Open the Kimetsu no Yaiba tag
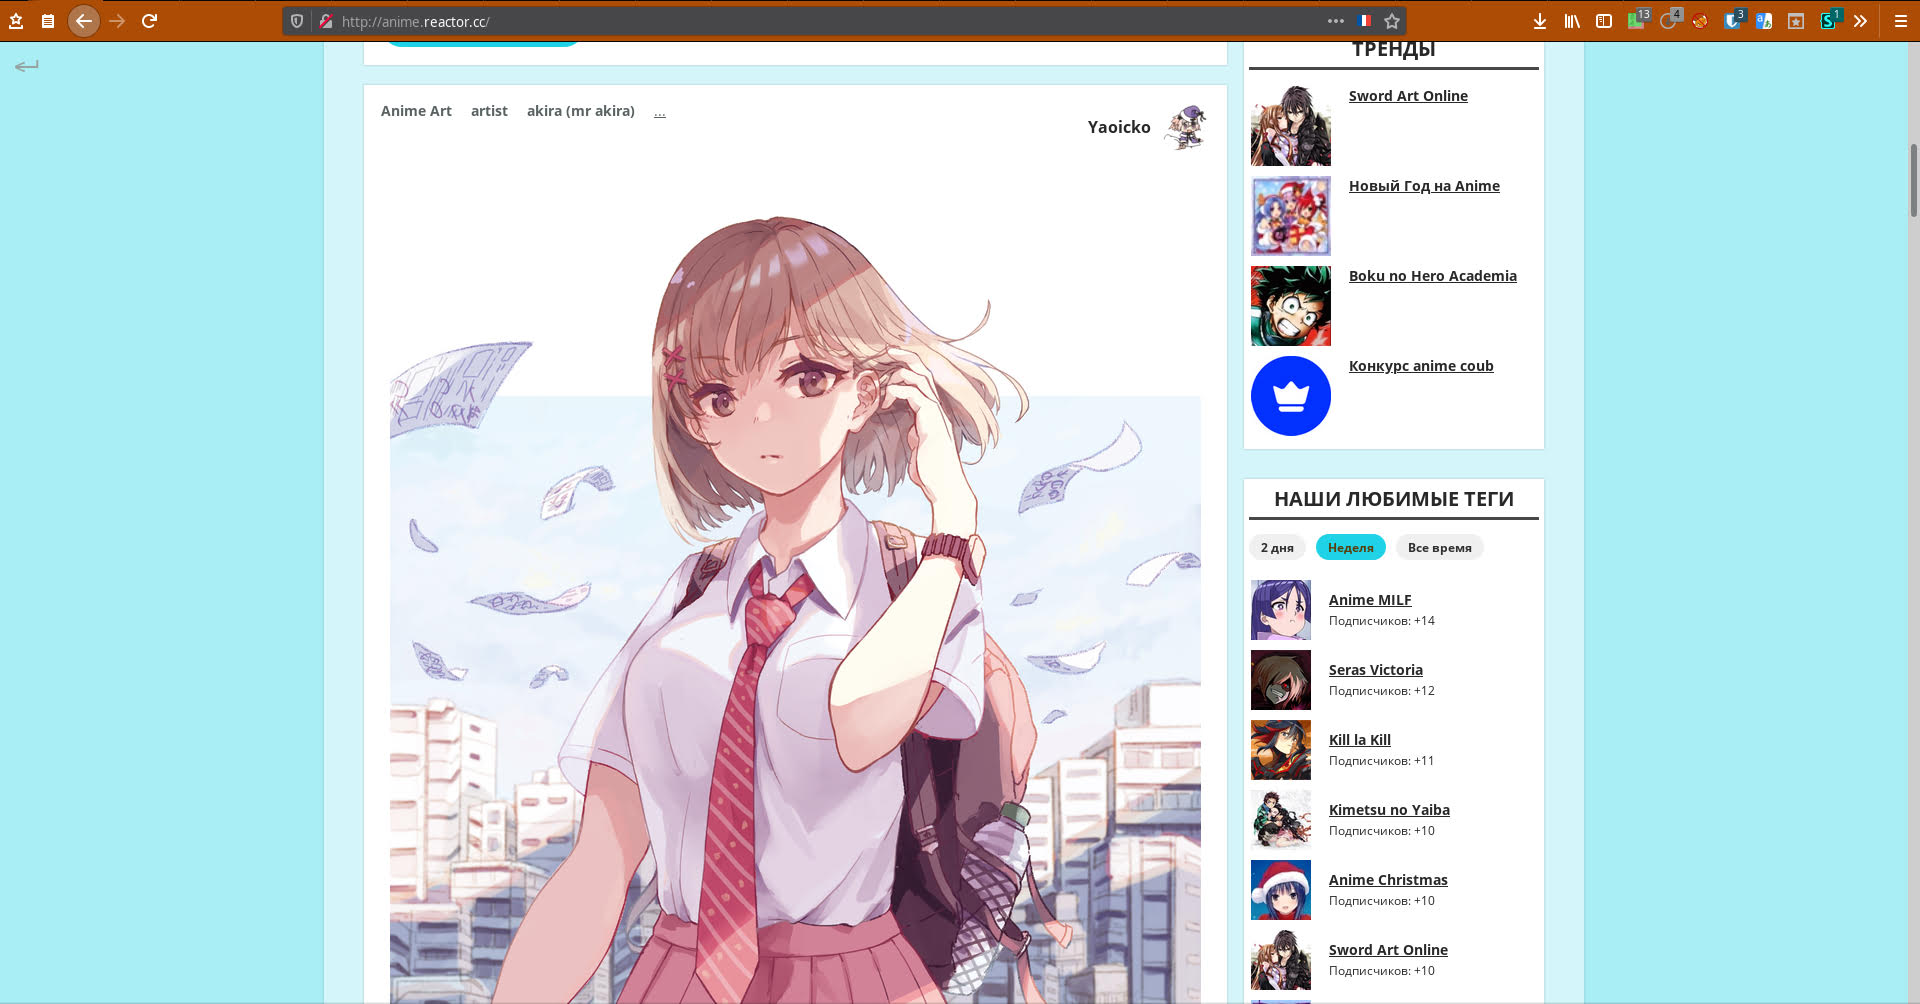Viewport: 1920px width, 1004px height. [x=1389, y=810]
